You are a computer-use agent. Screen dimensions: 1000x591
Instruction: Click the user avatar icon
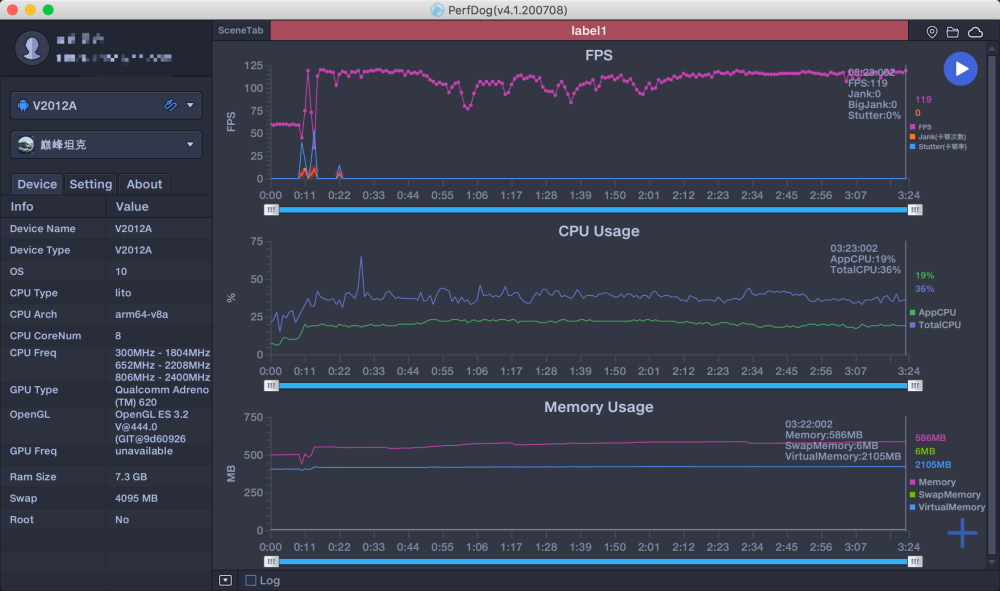(x=32, y=48)
